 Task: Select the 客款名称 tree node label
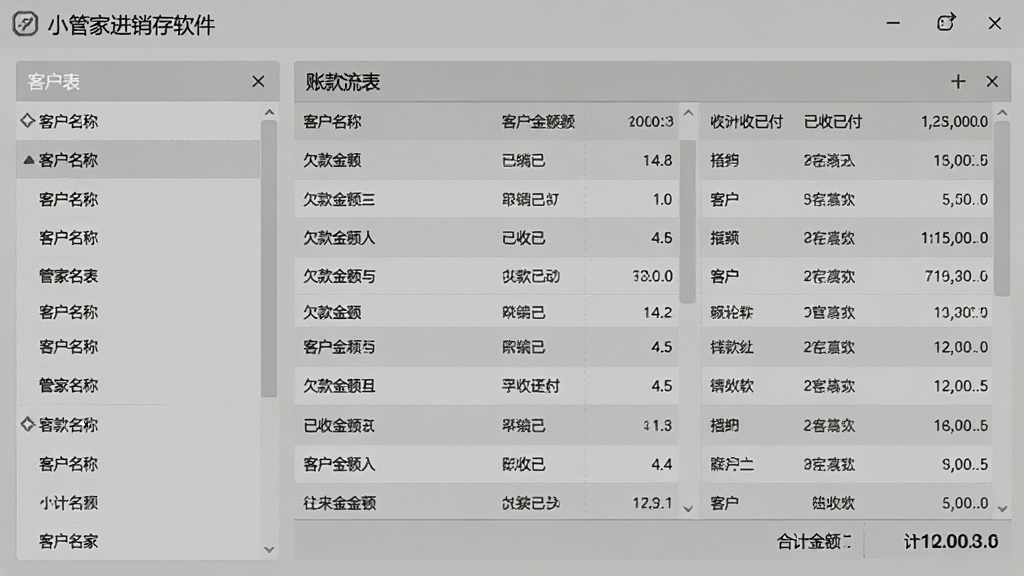tap(69, 425)
